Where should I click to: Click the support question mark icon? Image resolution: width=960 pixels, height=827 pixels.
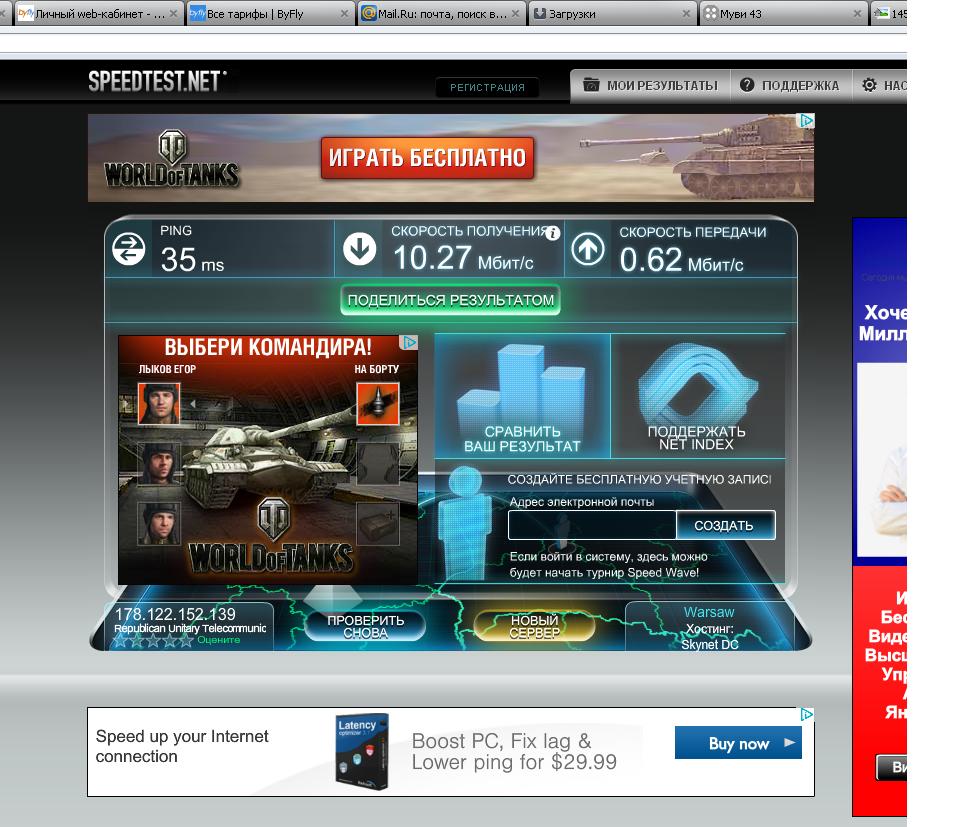pyautogui.click(x=747, y=85)
